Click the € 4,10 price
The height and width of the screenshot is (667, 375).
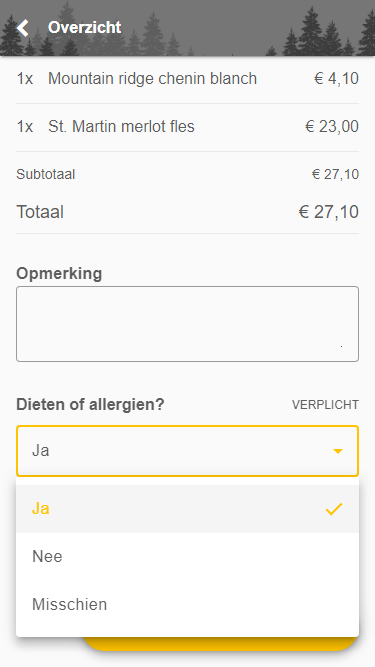pos(336,79)
